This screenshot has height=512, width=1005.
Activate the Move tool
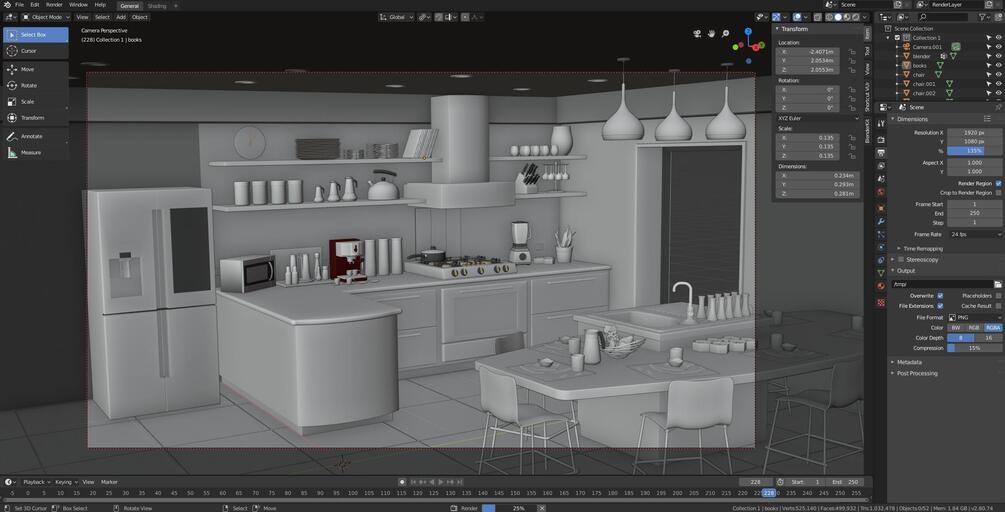(x=35, y=69)
